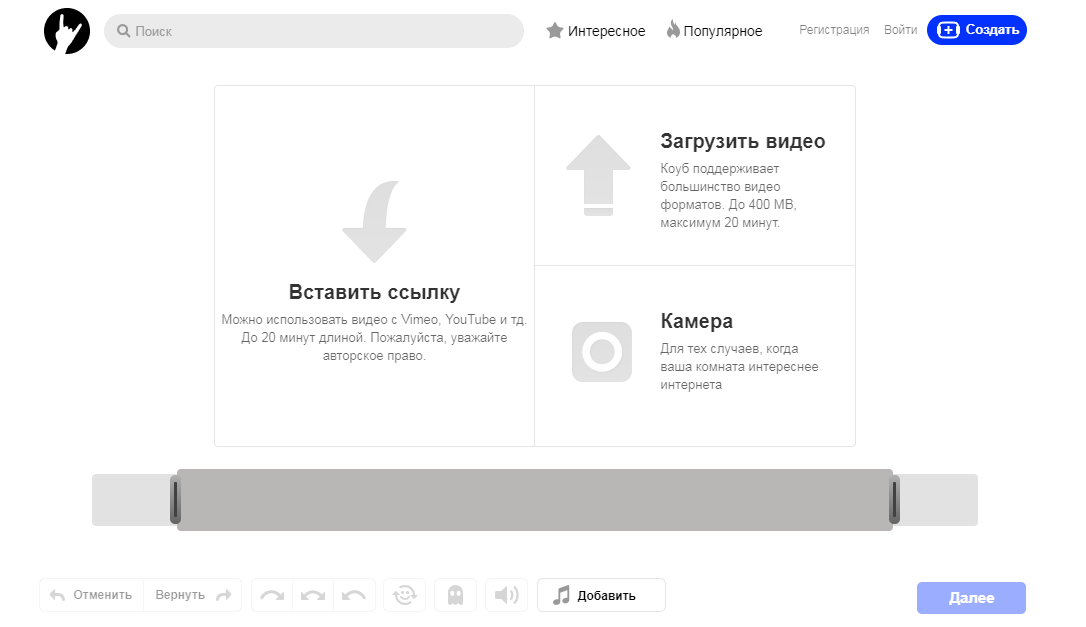Select the Coub logo in top left
Image resolution: width=1086 pixels, height=627 pixels.
[x=66, y=30]
